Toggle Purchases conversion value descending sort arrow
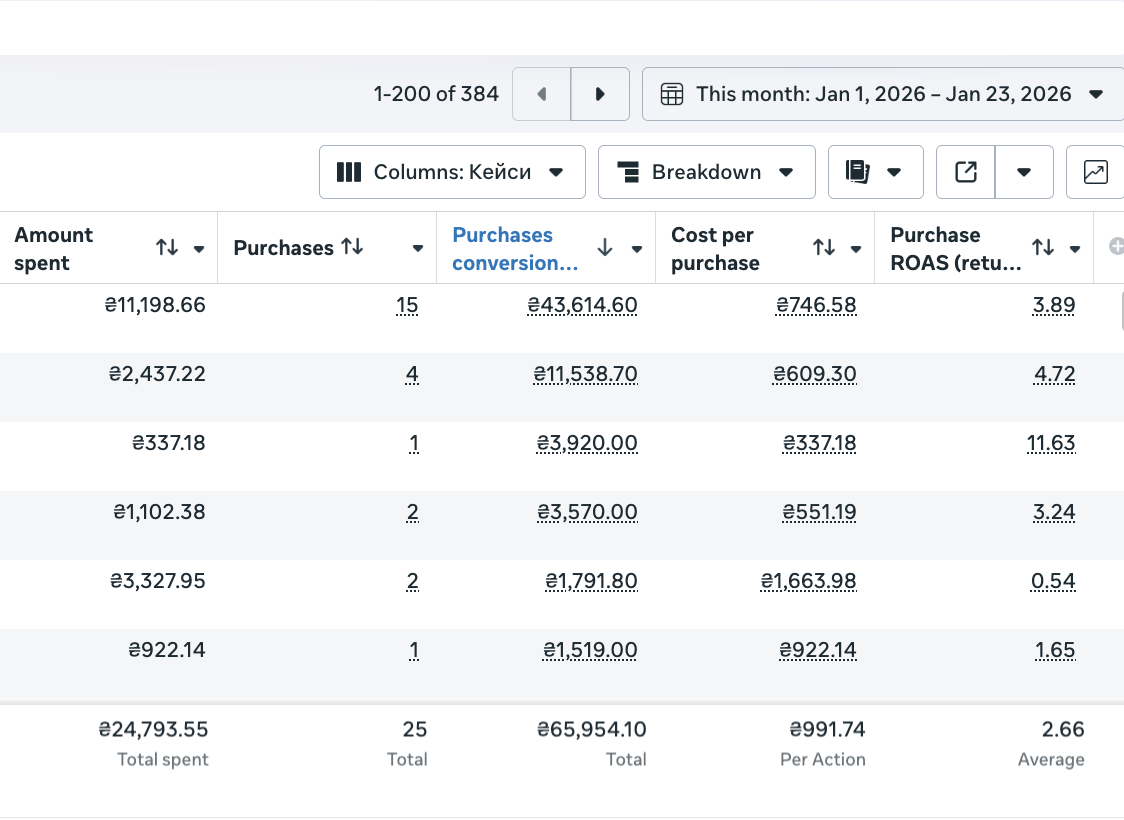Viewport: 1124px width, 820px height. click(x=605, y=248)
